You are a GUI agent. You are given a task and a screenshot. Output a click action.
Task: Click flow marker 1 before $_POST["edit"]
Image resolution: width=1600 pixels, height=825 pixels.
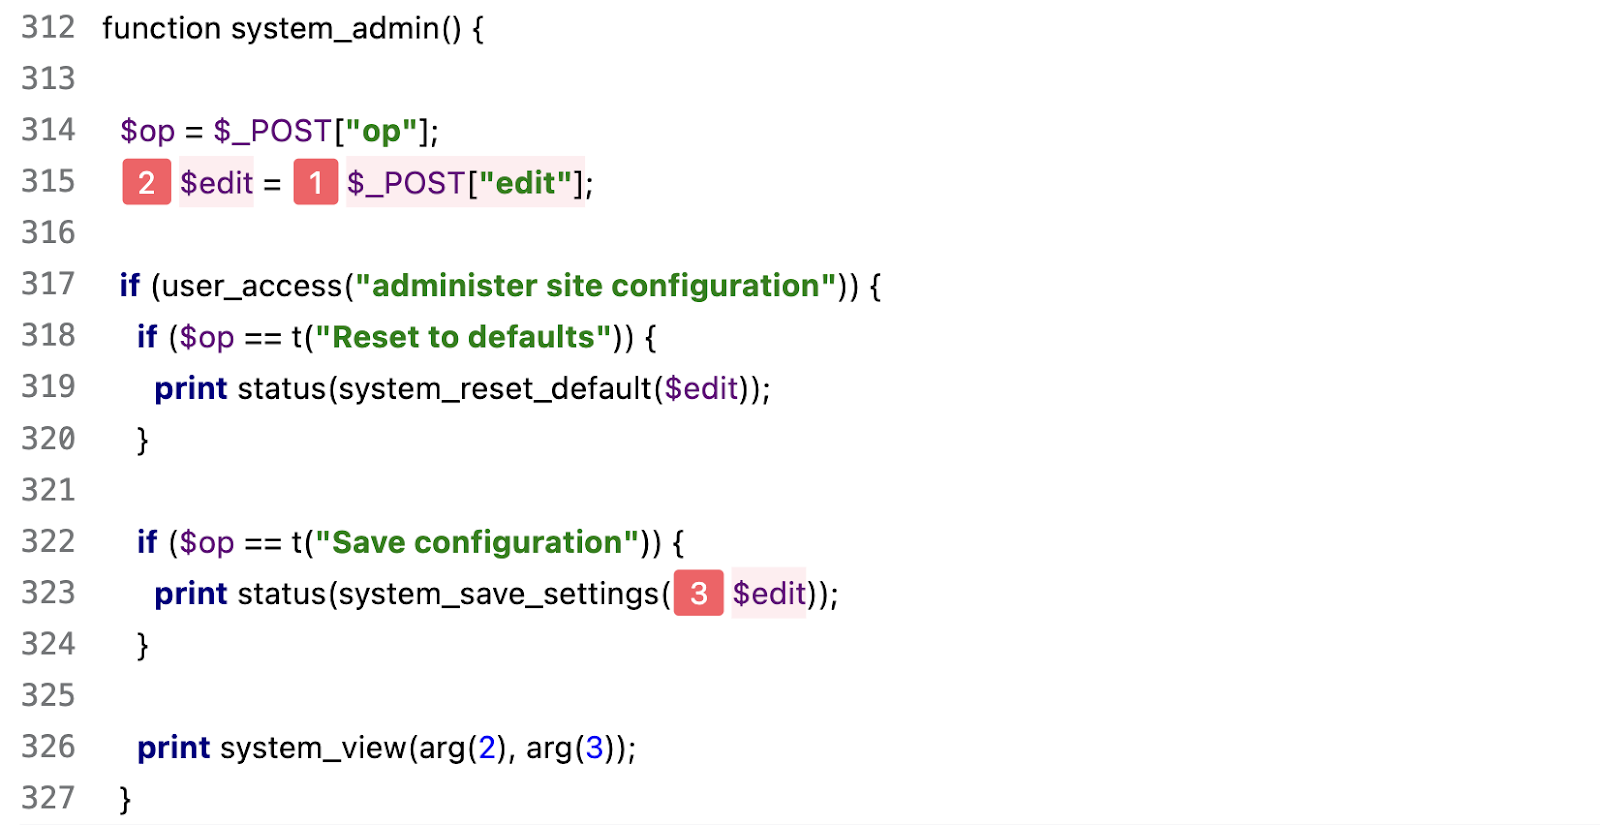coord(316,182)
